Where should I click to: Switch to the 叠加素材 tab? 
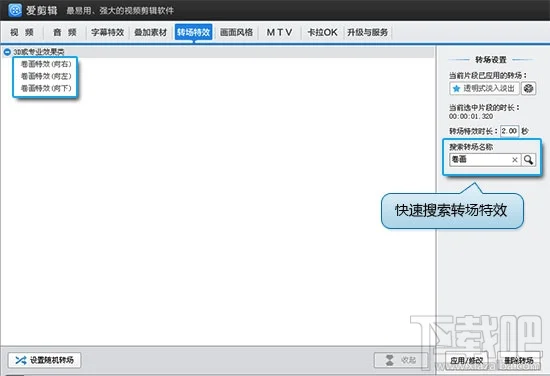pos(151,32)
